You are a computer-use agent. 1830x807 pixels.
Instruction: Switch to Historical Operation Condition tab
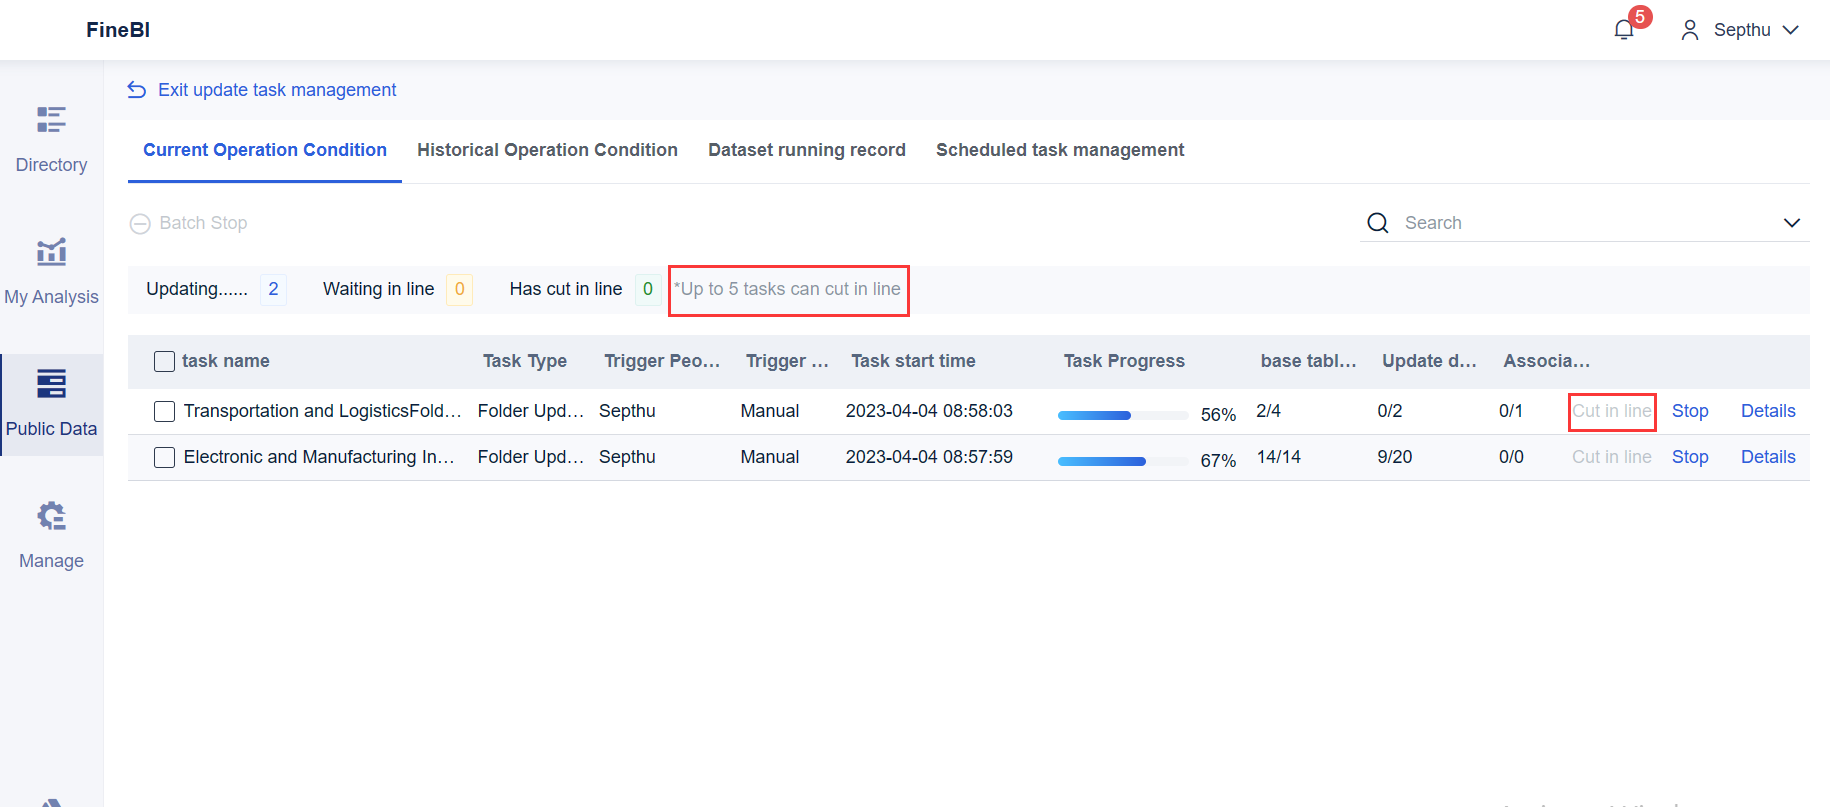tap(547, 150)
